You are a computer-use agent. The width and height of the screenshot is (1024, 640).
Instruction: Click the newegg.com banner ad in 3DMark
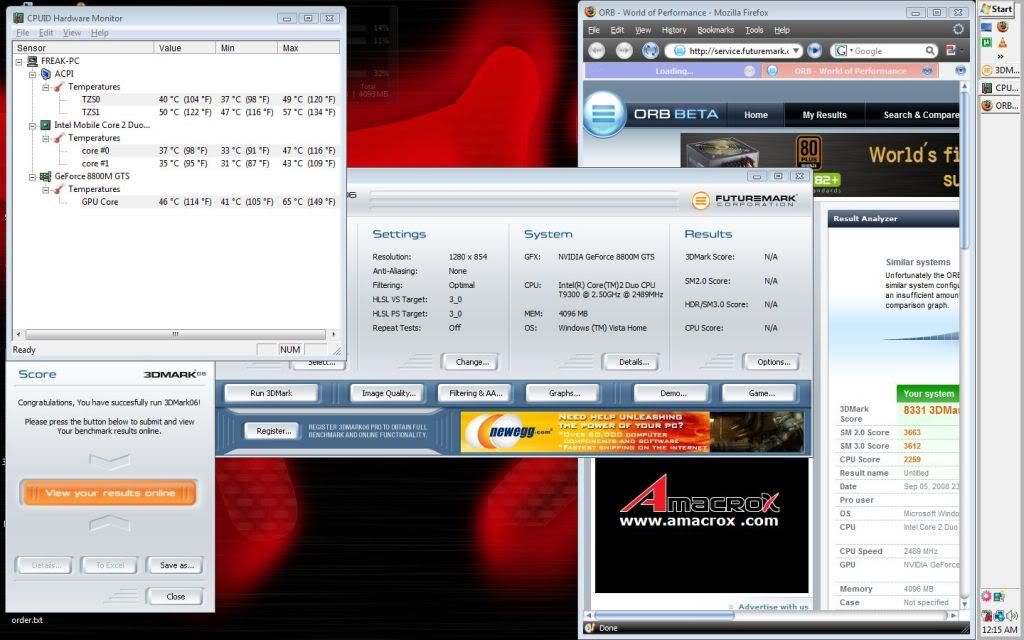pos(632,432)
